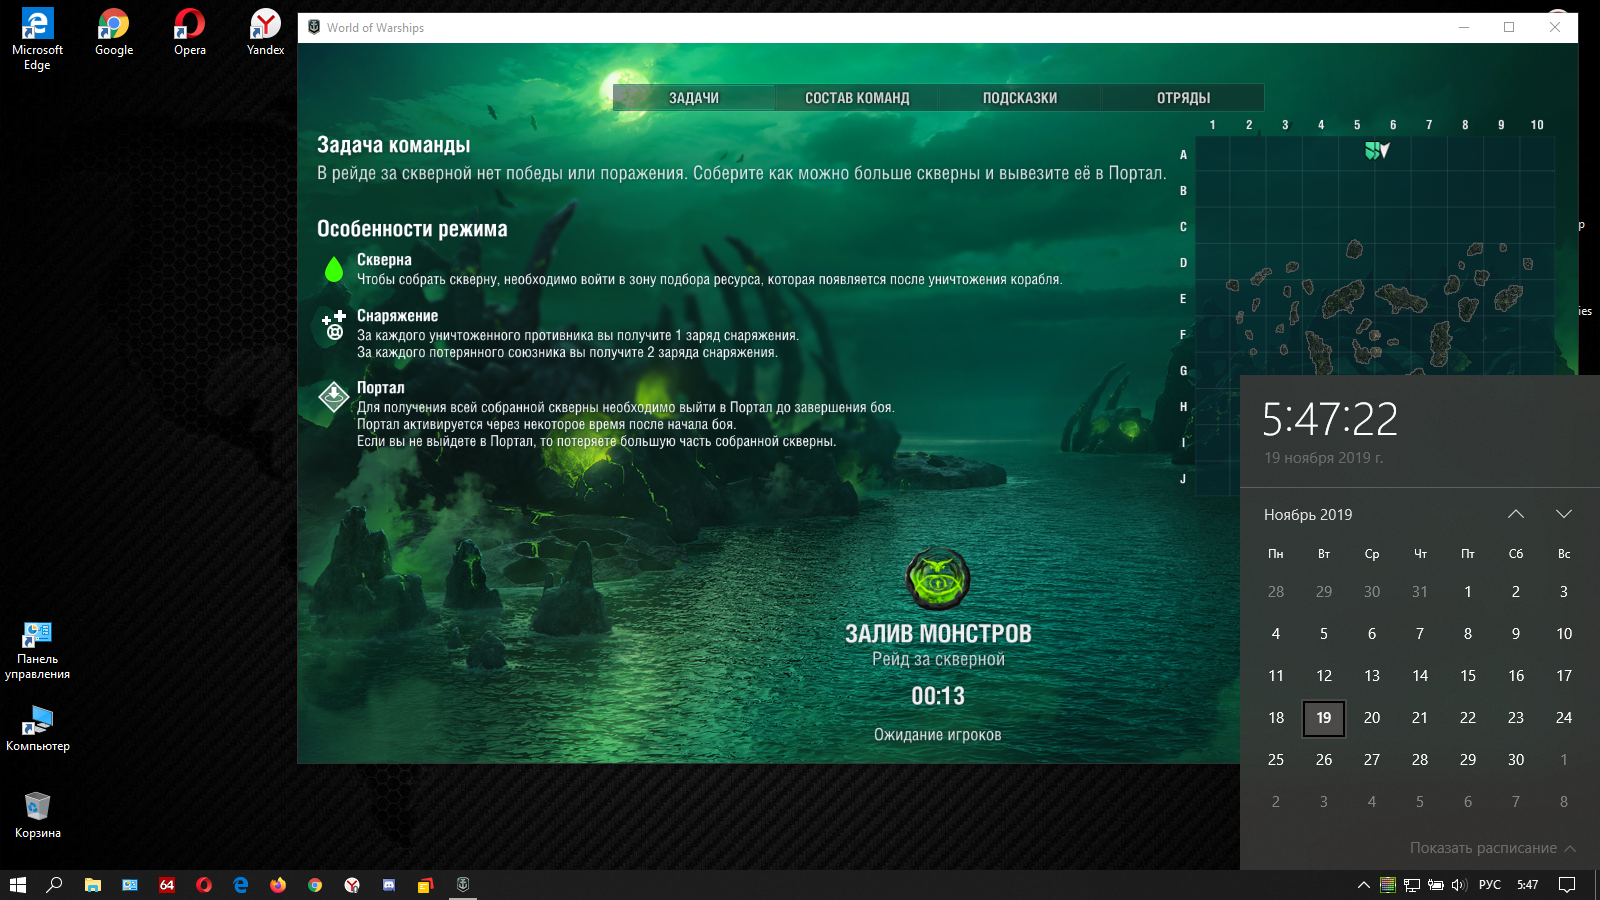Maximize the World of Warships window
Screen dimensions: 1600x900
(x=1509, y=28)
